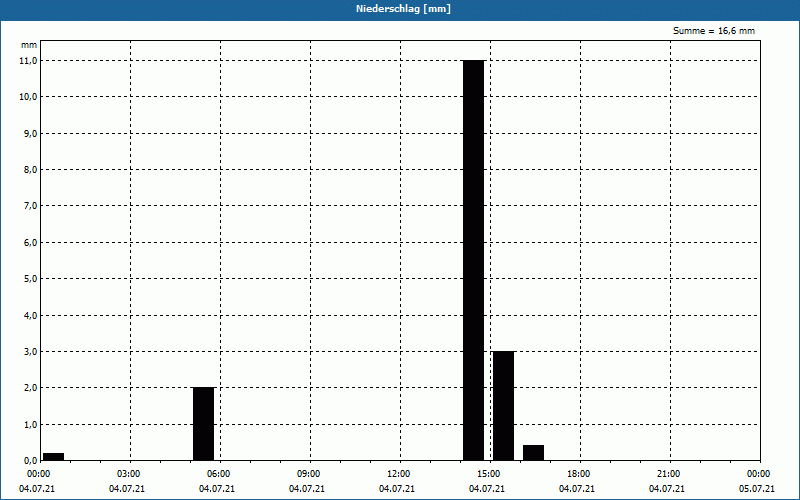Viewport: 800px width, 500px height.
Task: Click the 10,0 y-axis label
Action: (29, 96)
